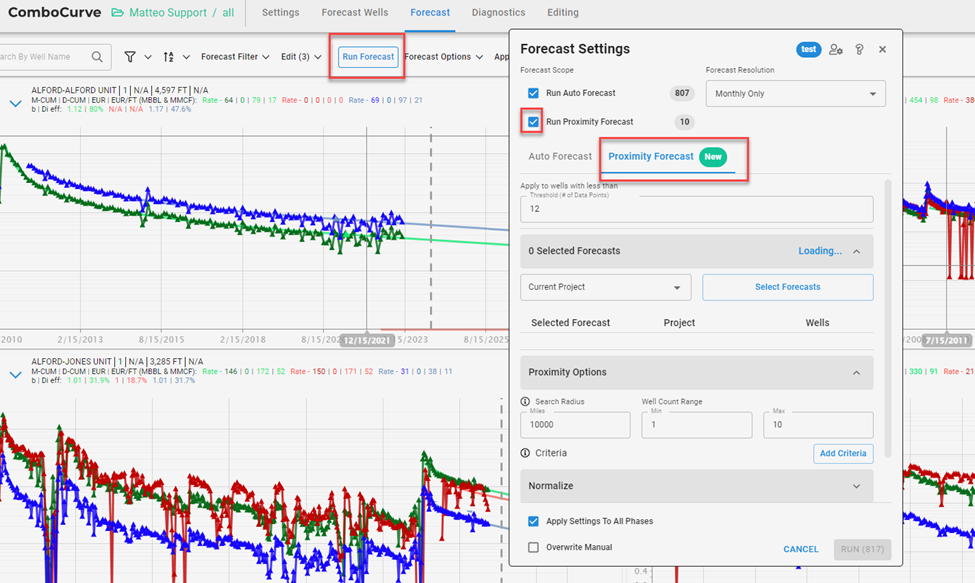This screenshot has height=583, width=975.
Task: Switch to the Auto Forecast tab
Action: 560,157
